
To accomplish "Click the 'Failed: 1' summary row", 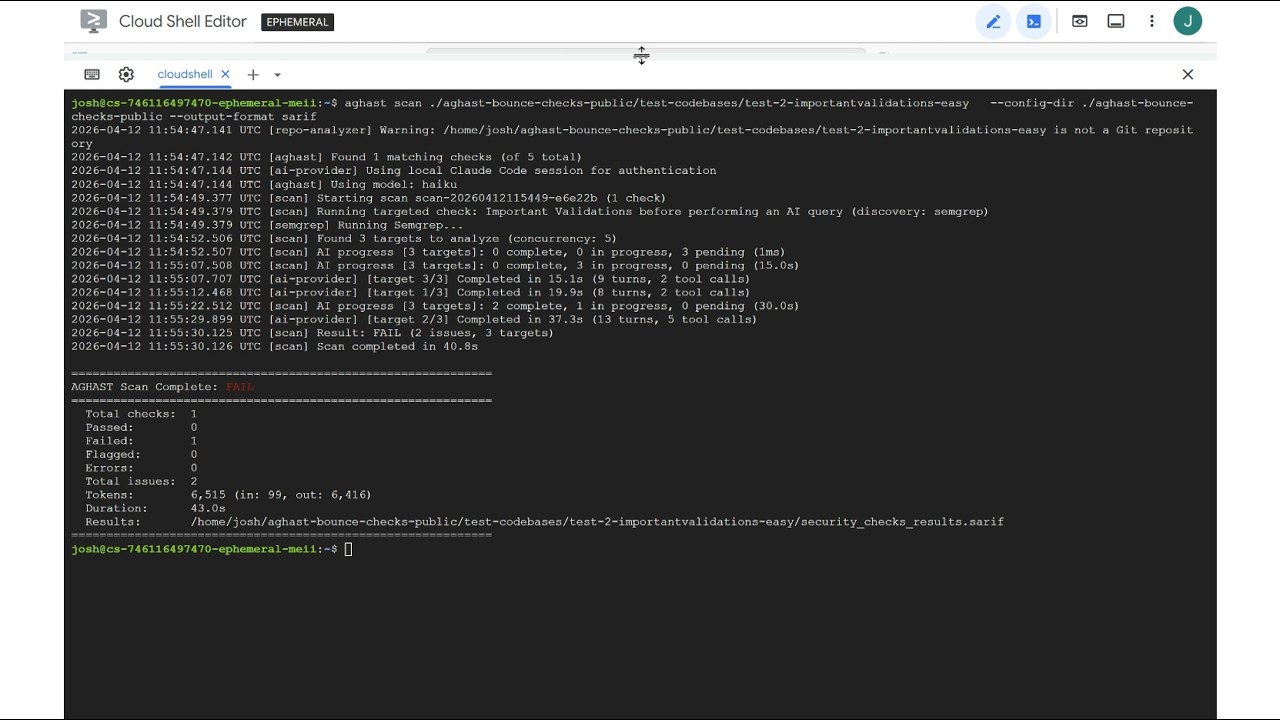I will pos(141,441).
